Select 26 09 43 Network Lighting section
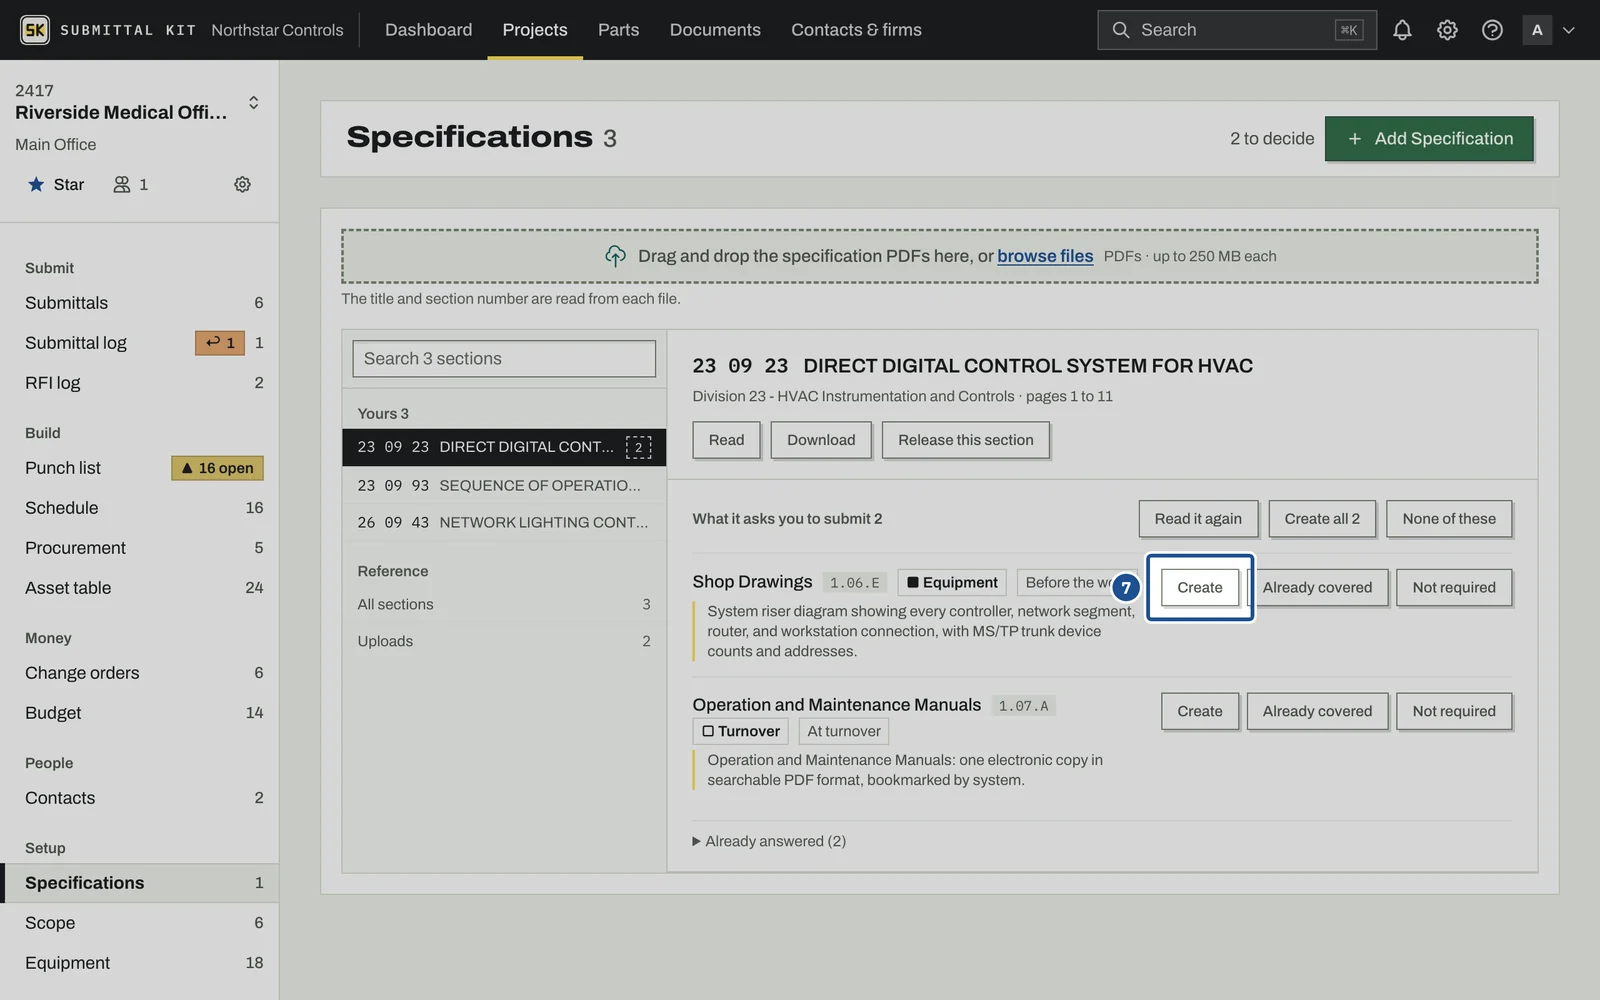The height and width of the screenshot is (1000, 1600). (x=504, y=523)
